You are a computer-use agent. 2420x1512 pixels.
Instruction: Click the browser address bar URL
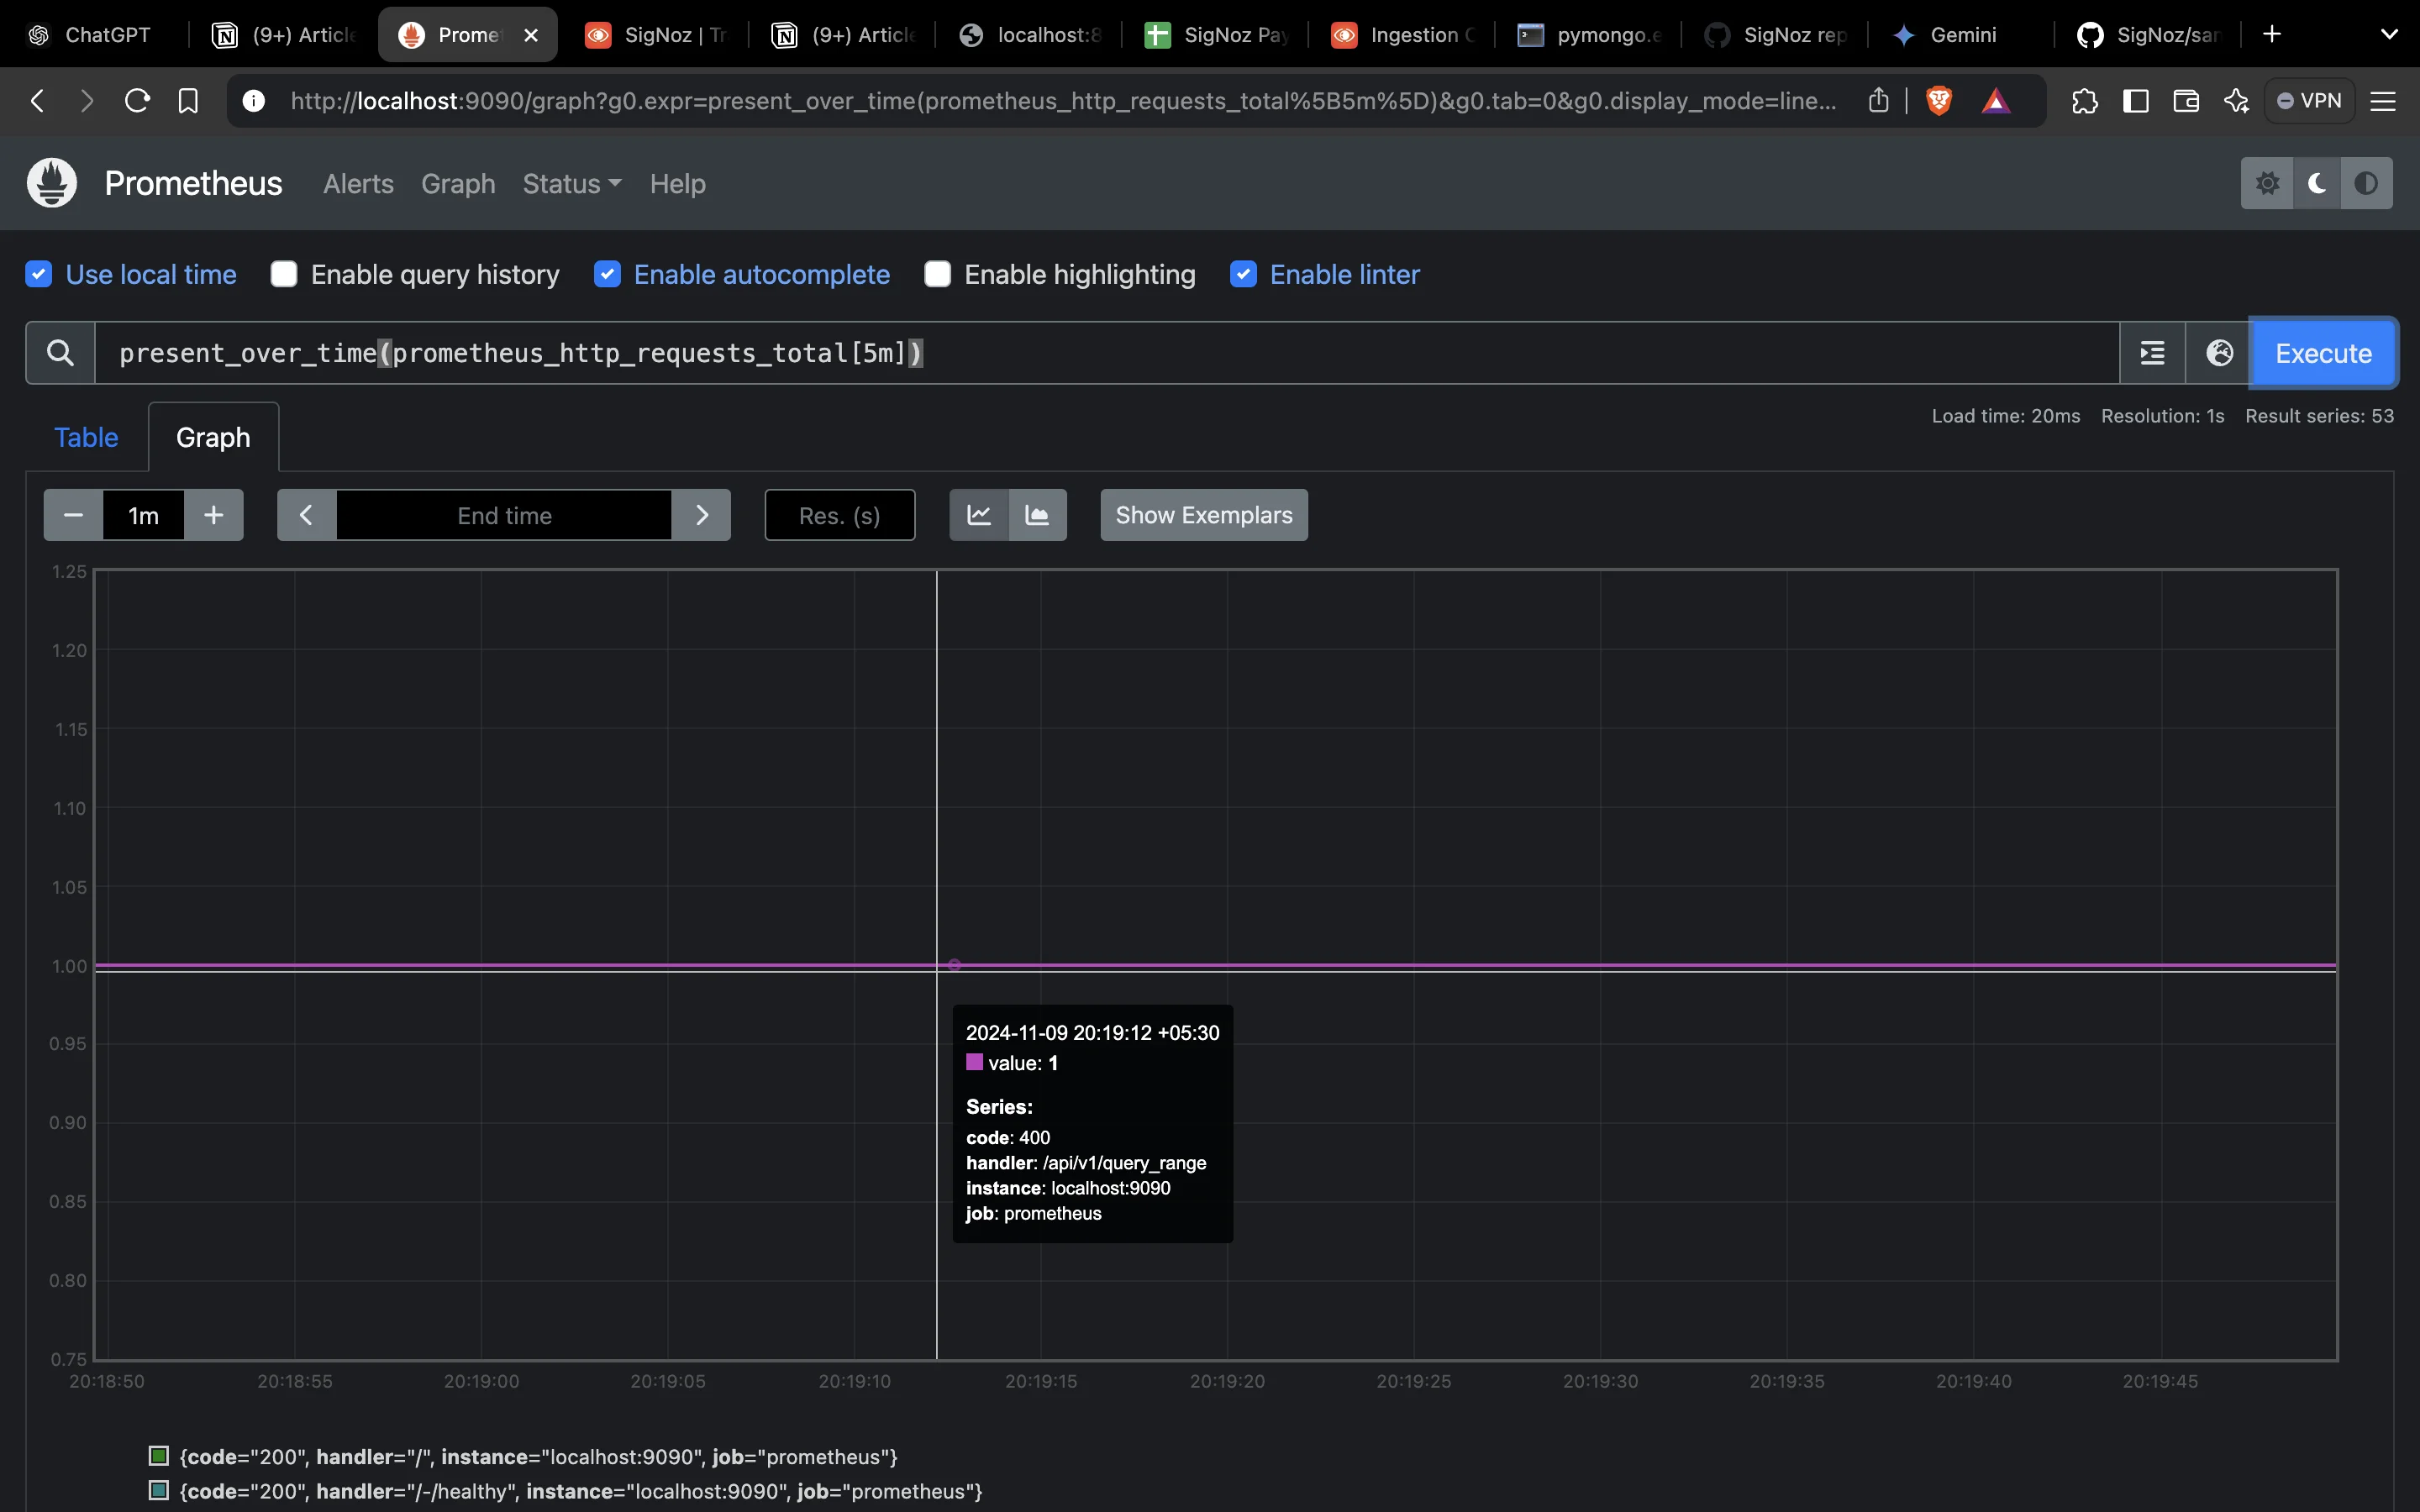tap(1063, 101)
